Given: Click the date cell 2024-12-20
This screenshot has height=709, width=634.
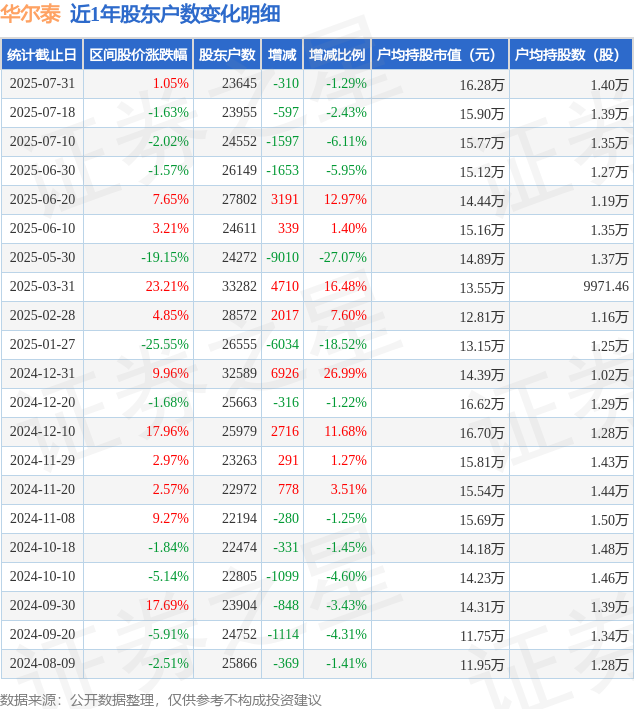Looking at the screenshot, I should pyautogui.click(x=42, y=402).
